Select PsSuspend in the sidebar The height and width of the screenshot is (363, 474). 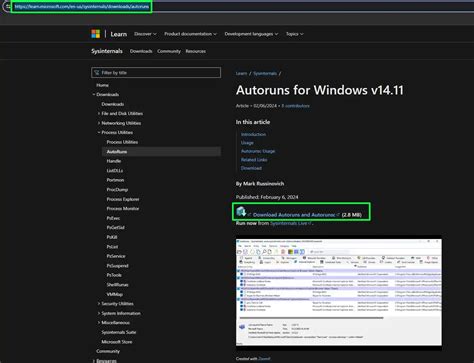tap(117, 266)
